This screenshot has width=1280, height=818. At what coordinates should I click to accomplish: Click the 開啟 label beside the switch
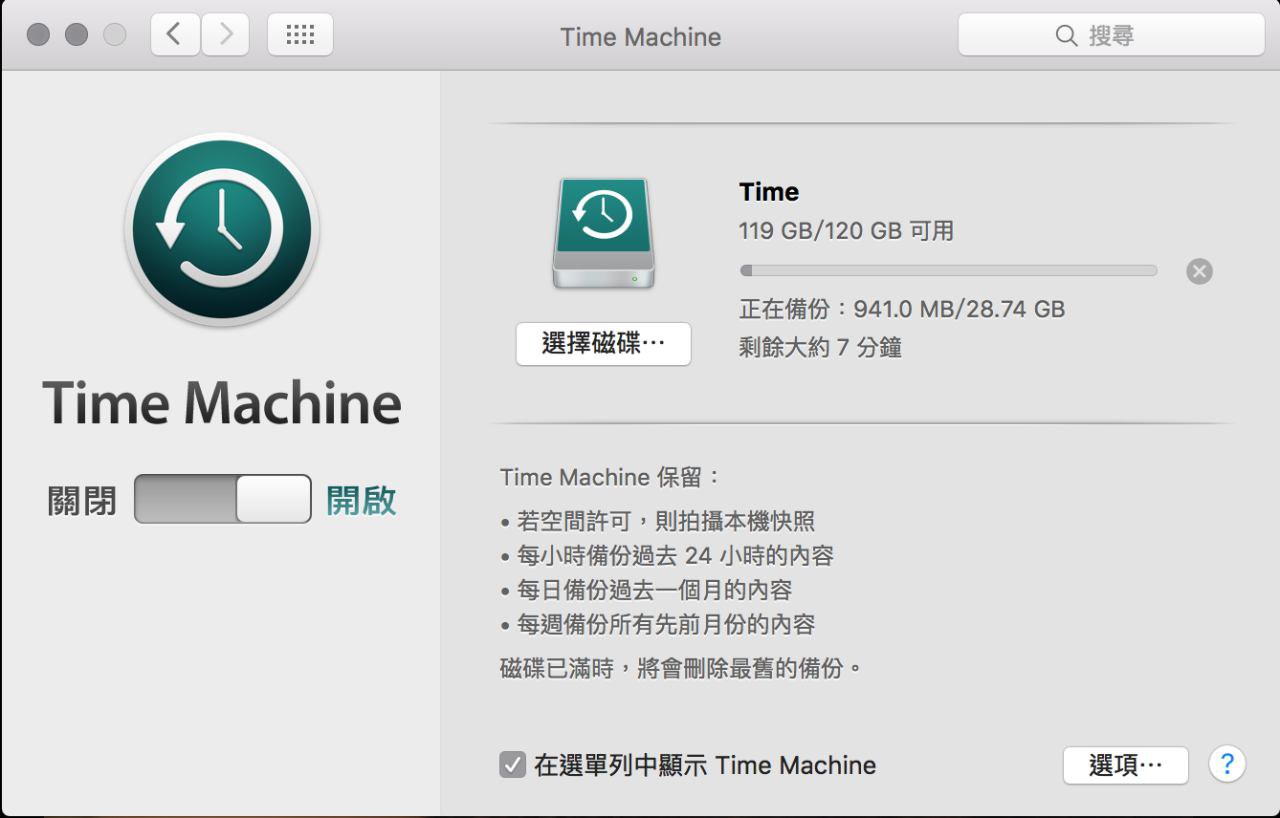(x=361, y=500)
